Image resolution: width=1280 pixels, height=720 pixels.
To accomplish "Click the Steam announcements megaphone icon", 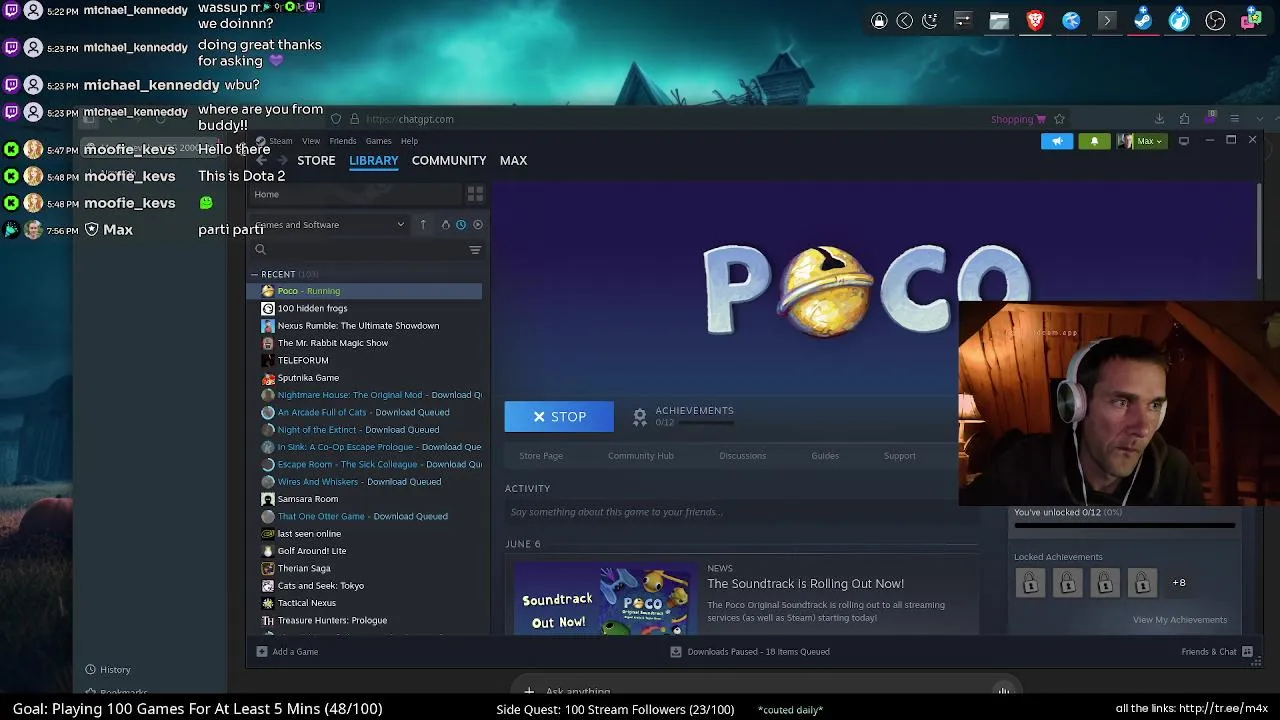I will coord(1057,141).
